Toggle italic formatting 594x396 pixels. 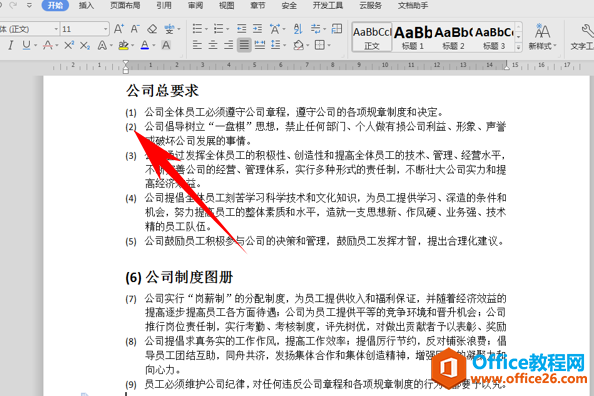11,45
